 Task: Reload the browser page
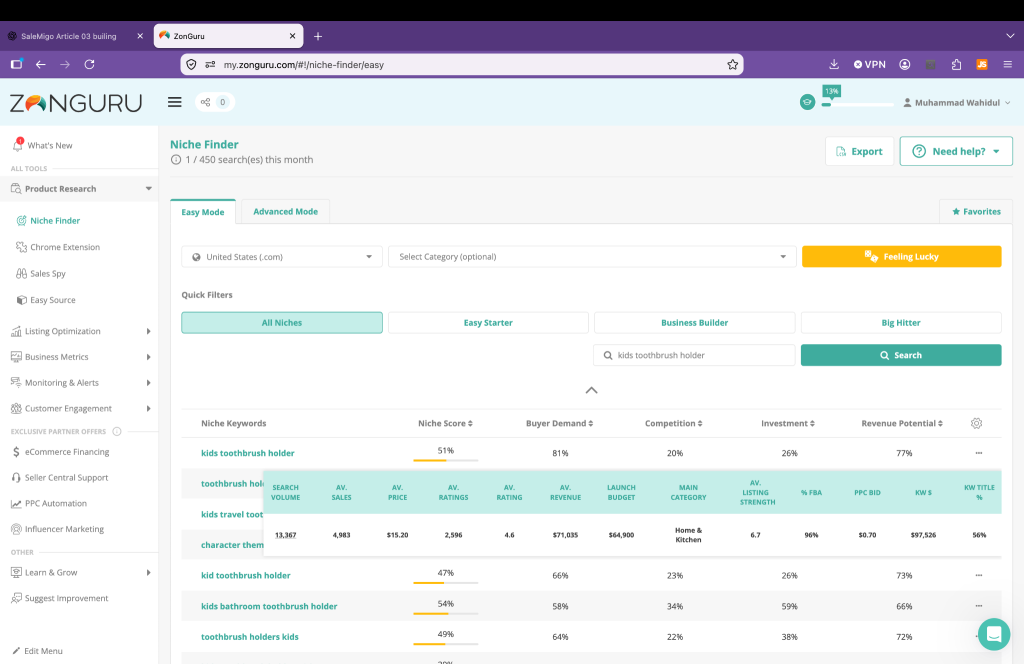coord(89,64)
